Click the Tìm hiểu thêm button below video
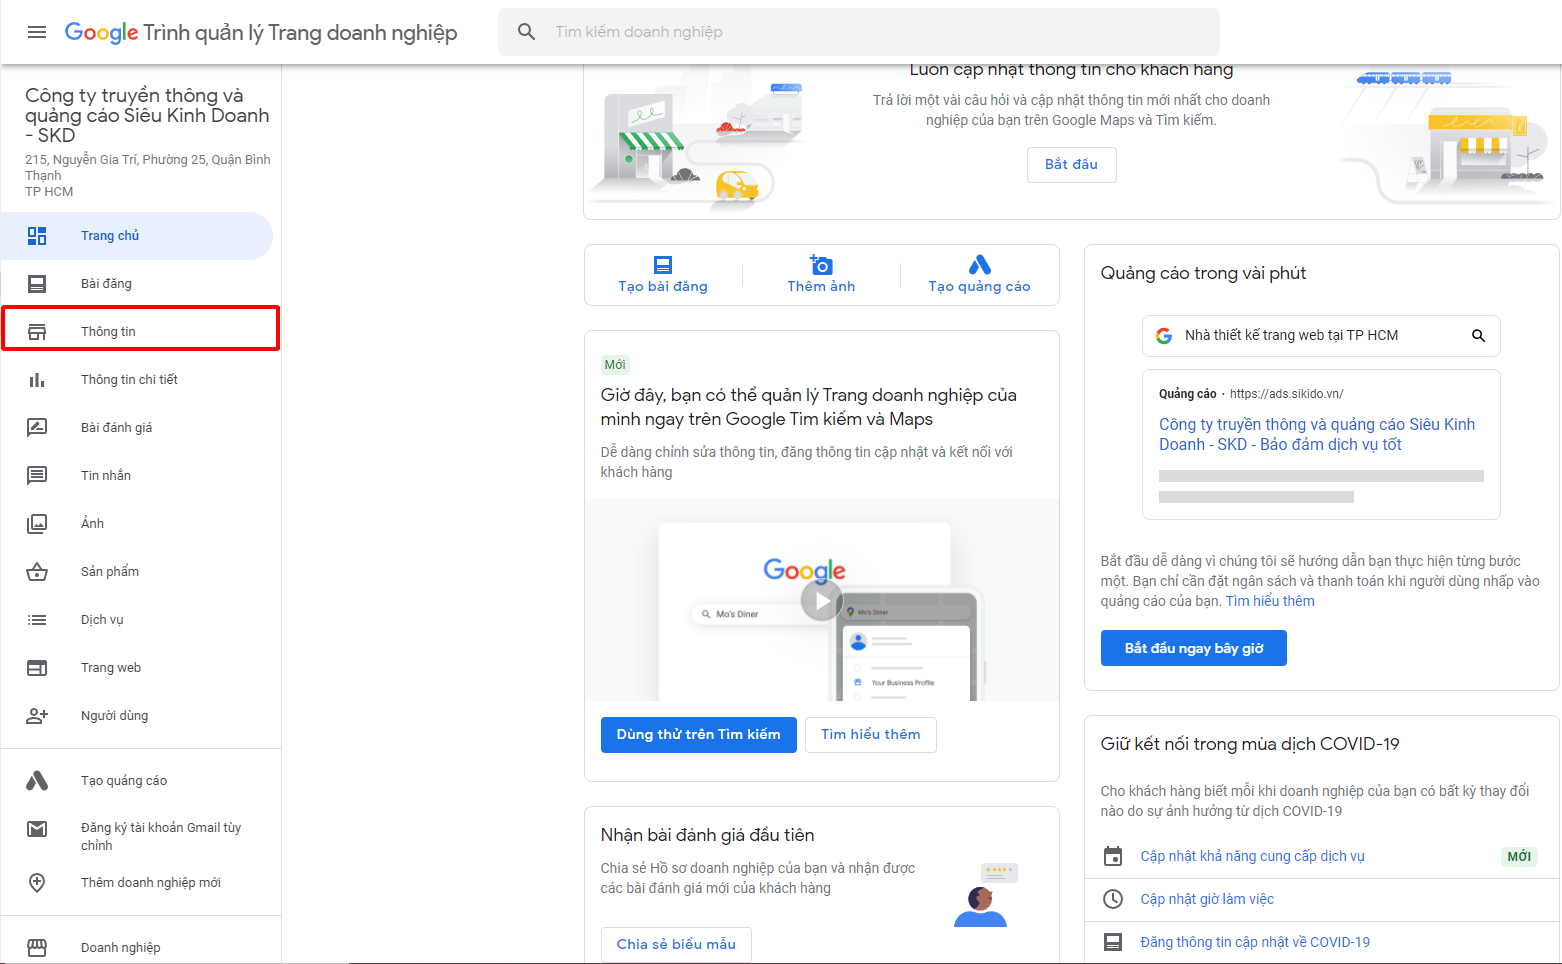Viewport: 1562px width, 964px height. click(870, 735)
